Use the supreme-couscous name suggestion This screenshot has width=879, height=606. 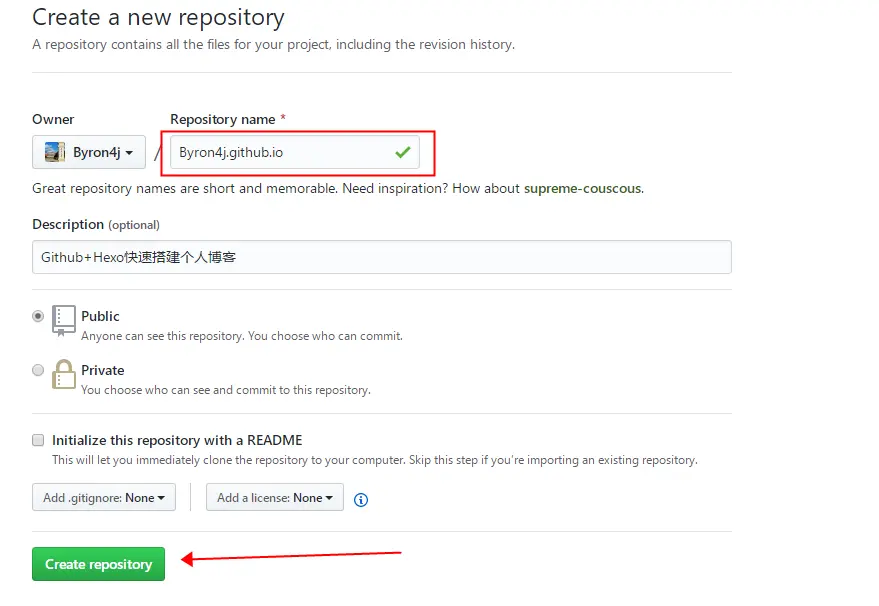tap(582, 188)
